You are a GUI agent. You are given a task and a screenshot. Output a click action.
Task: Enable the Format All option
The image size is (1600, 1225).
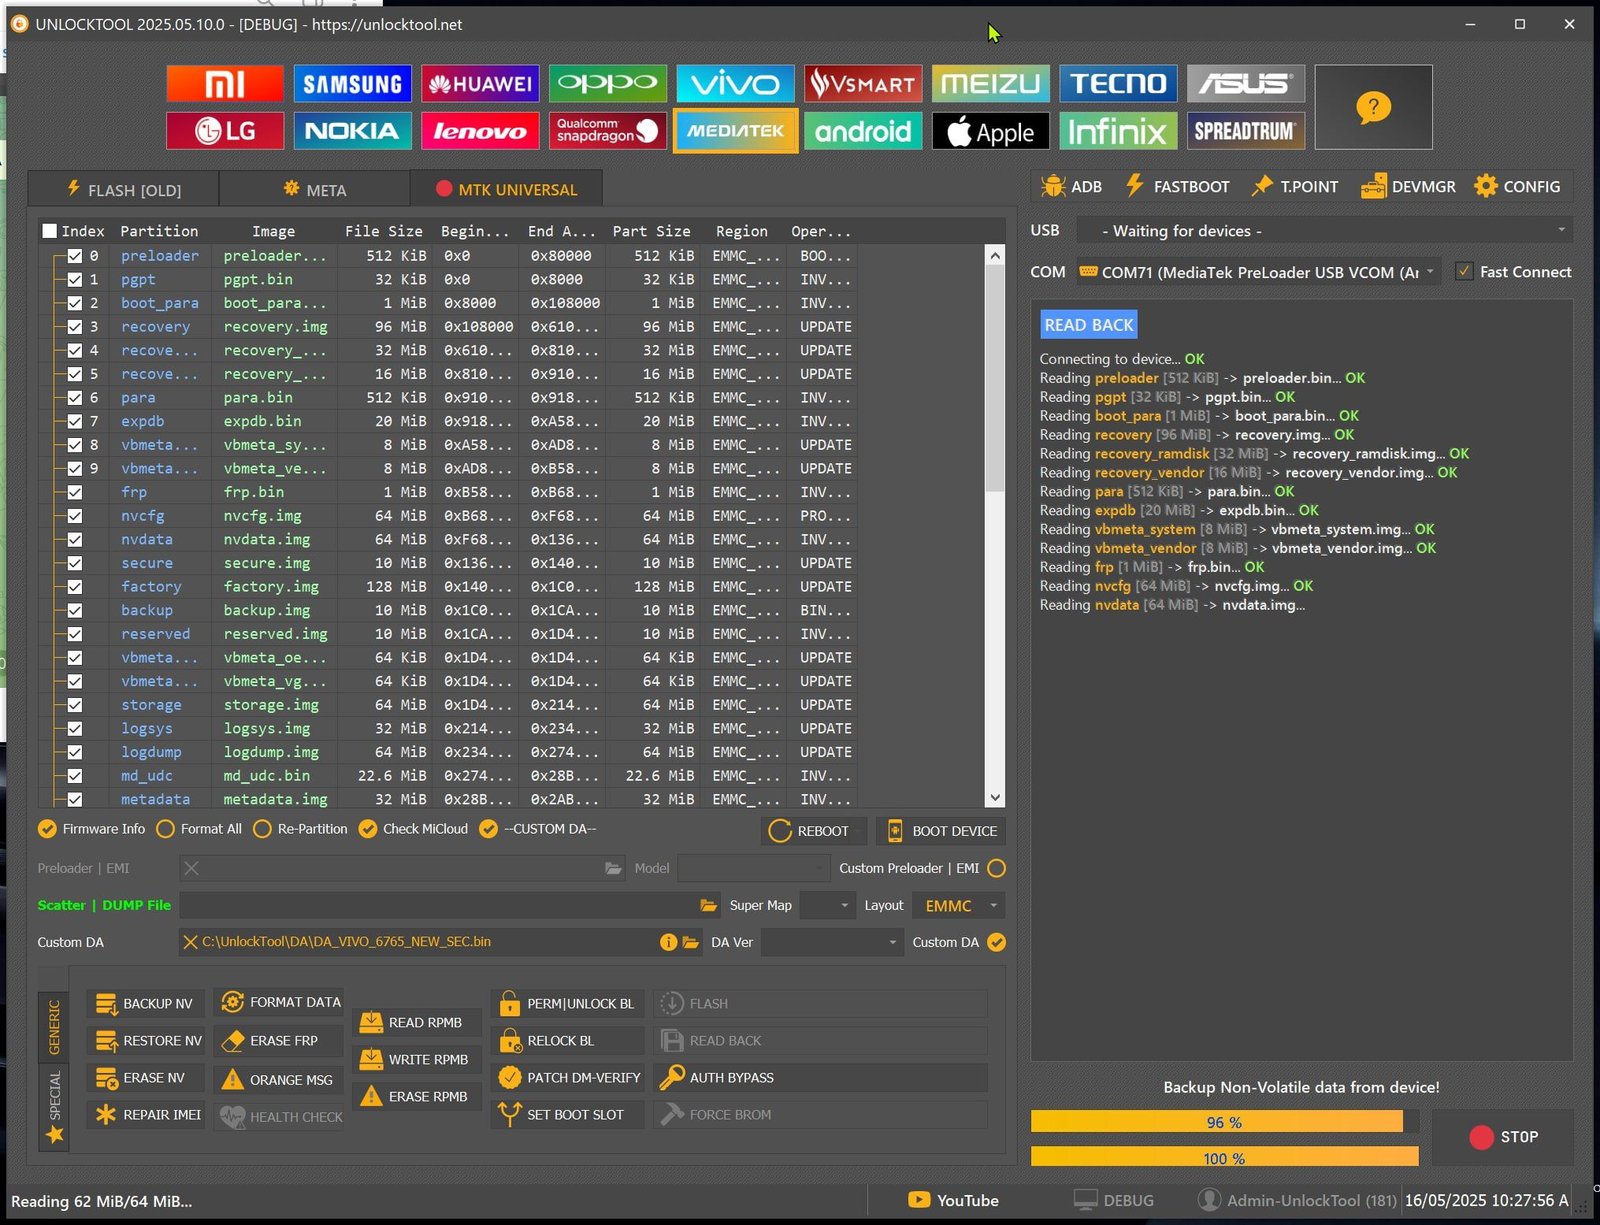199,829
